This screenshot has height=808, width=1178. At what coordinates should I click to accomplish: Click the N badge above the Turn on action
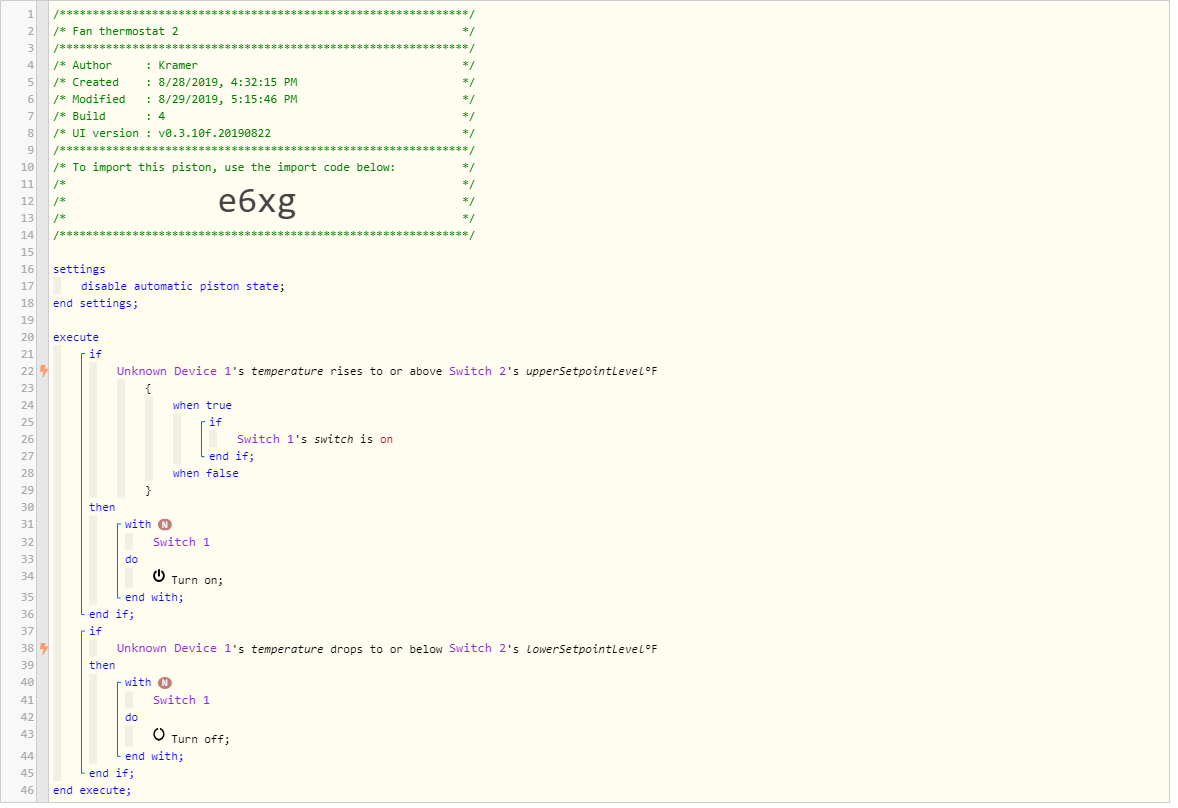click(165, 524)
